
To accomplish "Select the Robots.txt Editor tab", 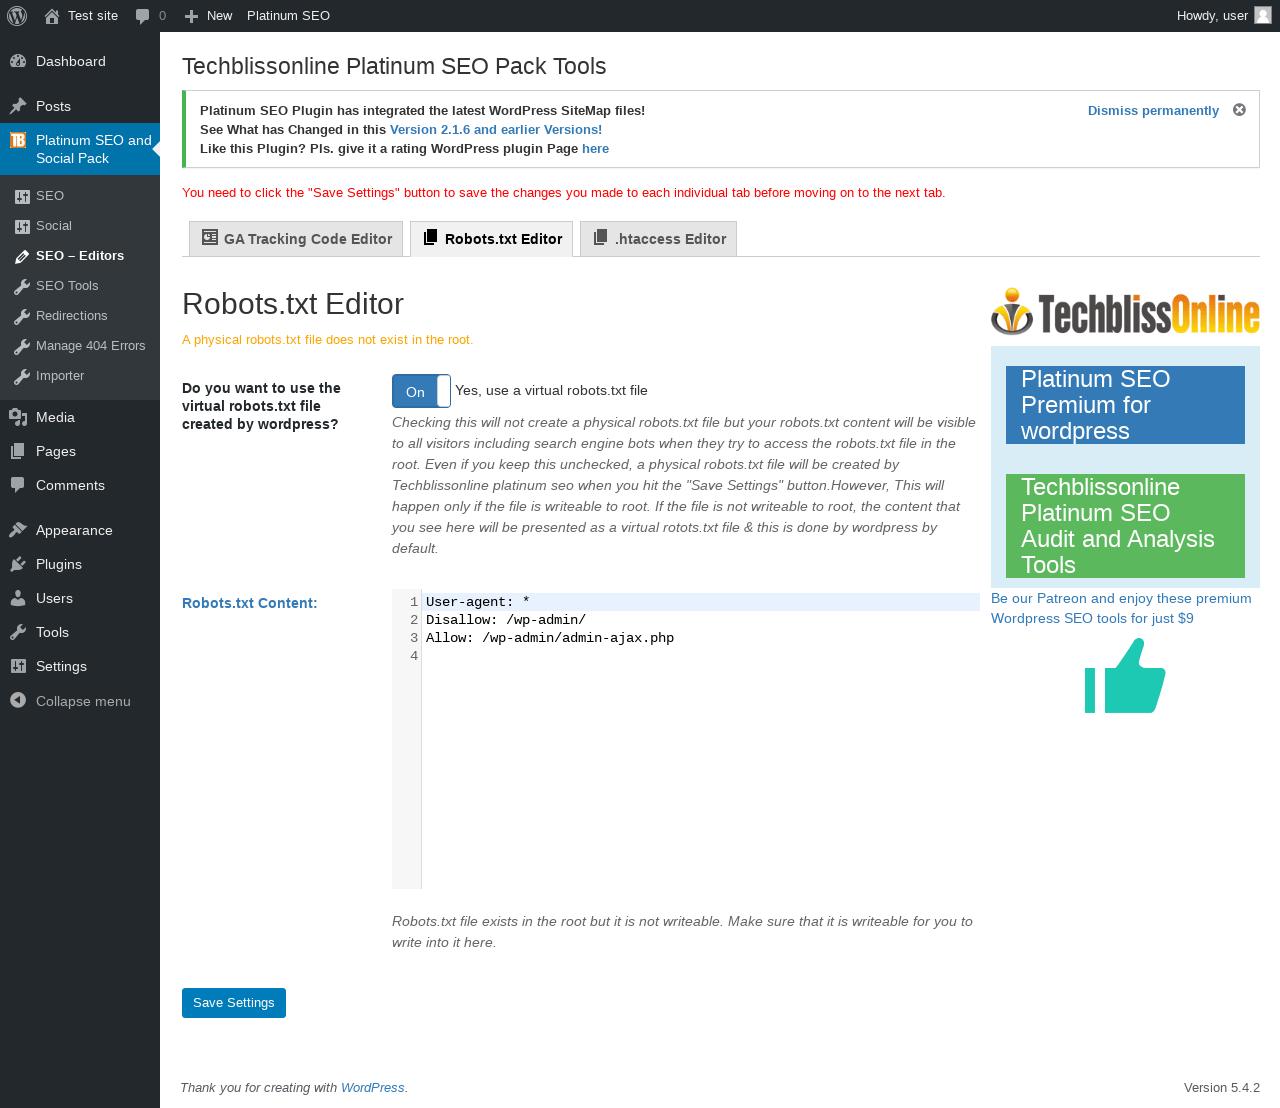I will [492, 239].
